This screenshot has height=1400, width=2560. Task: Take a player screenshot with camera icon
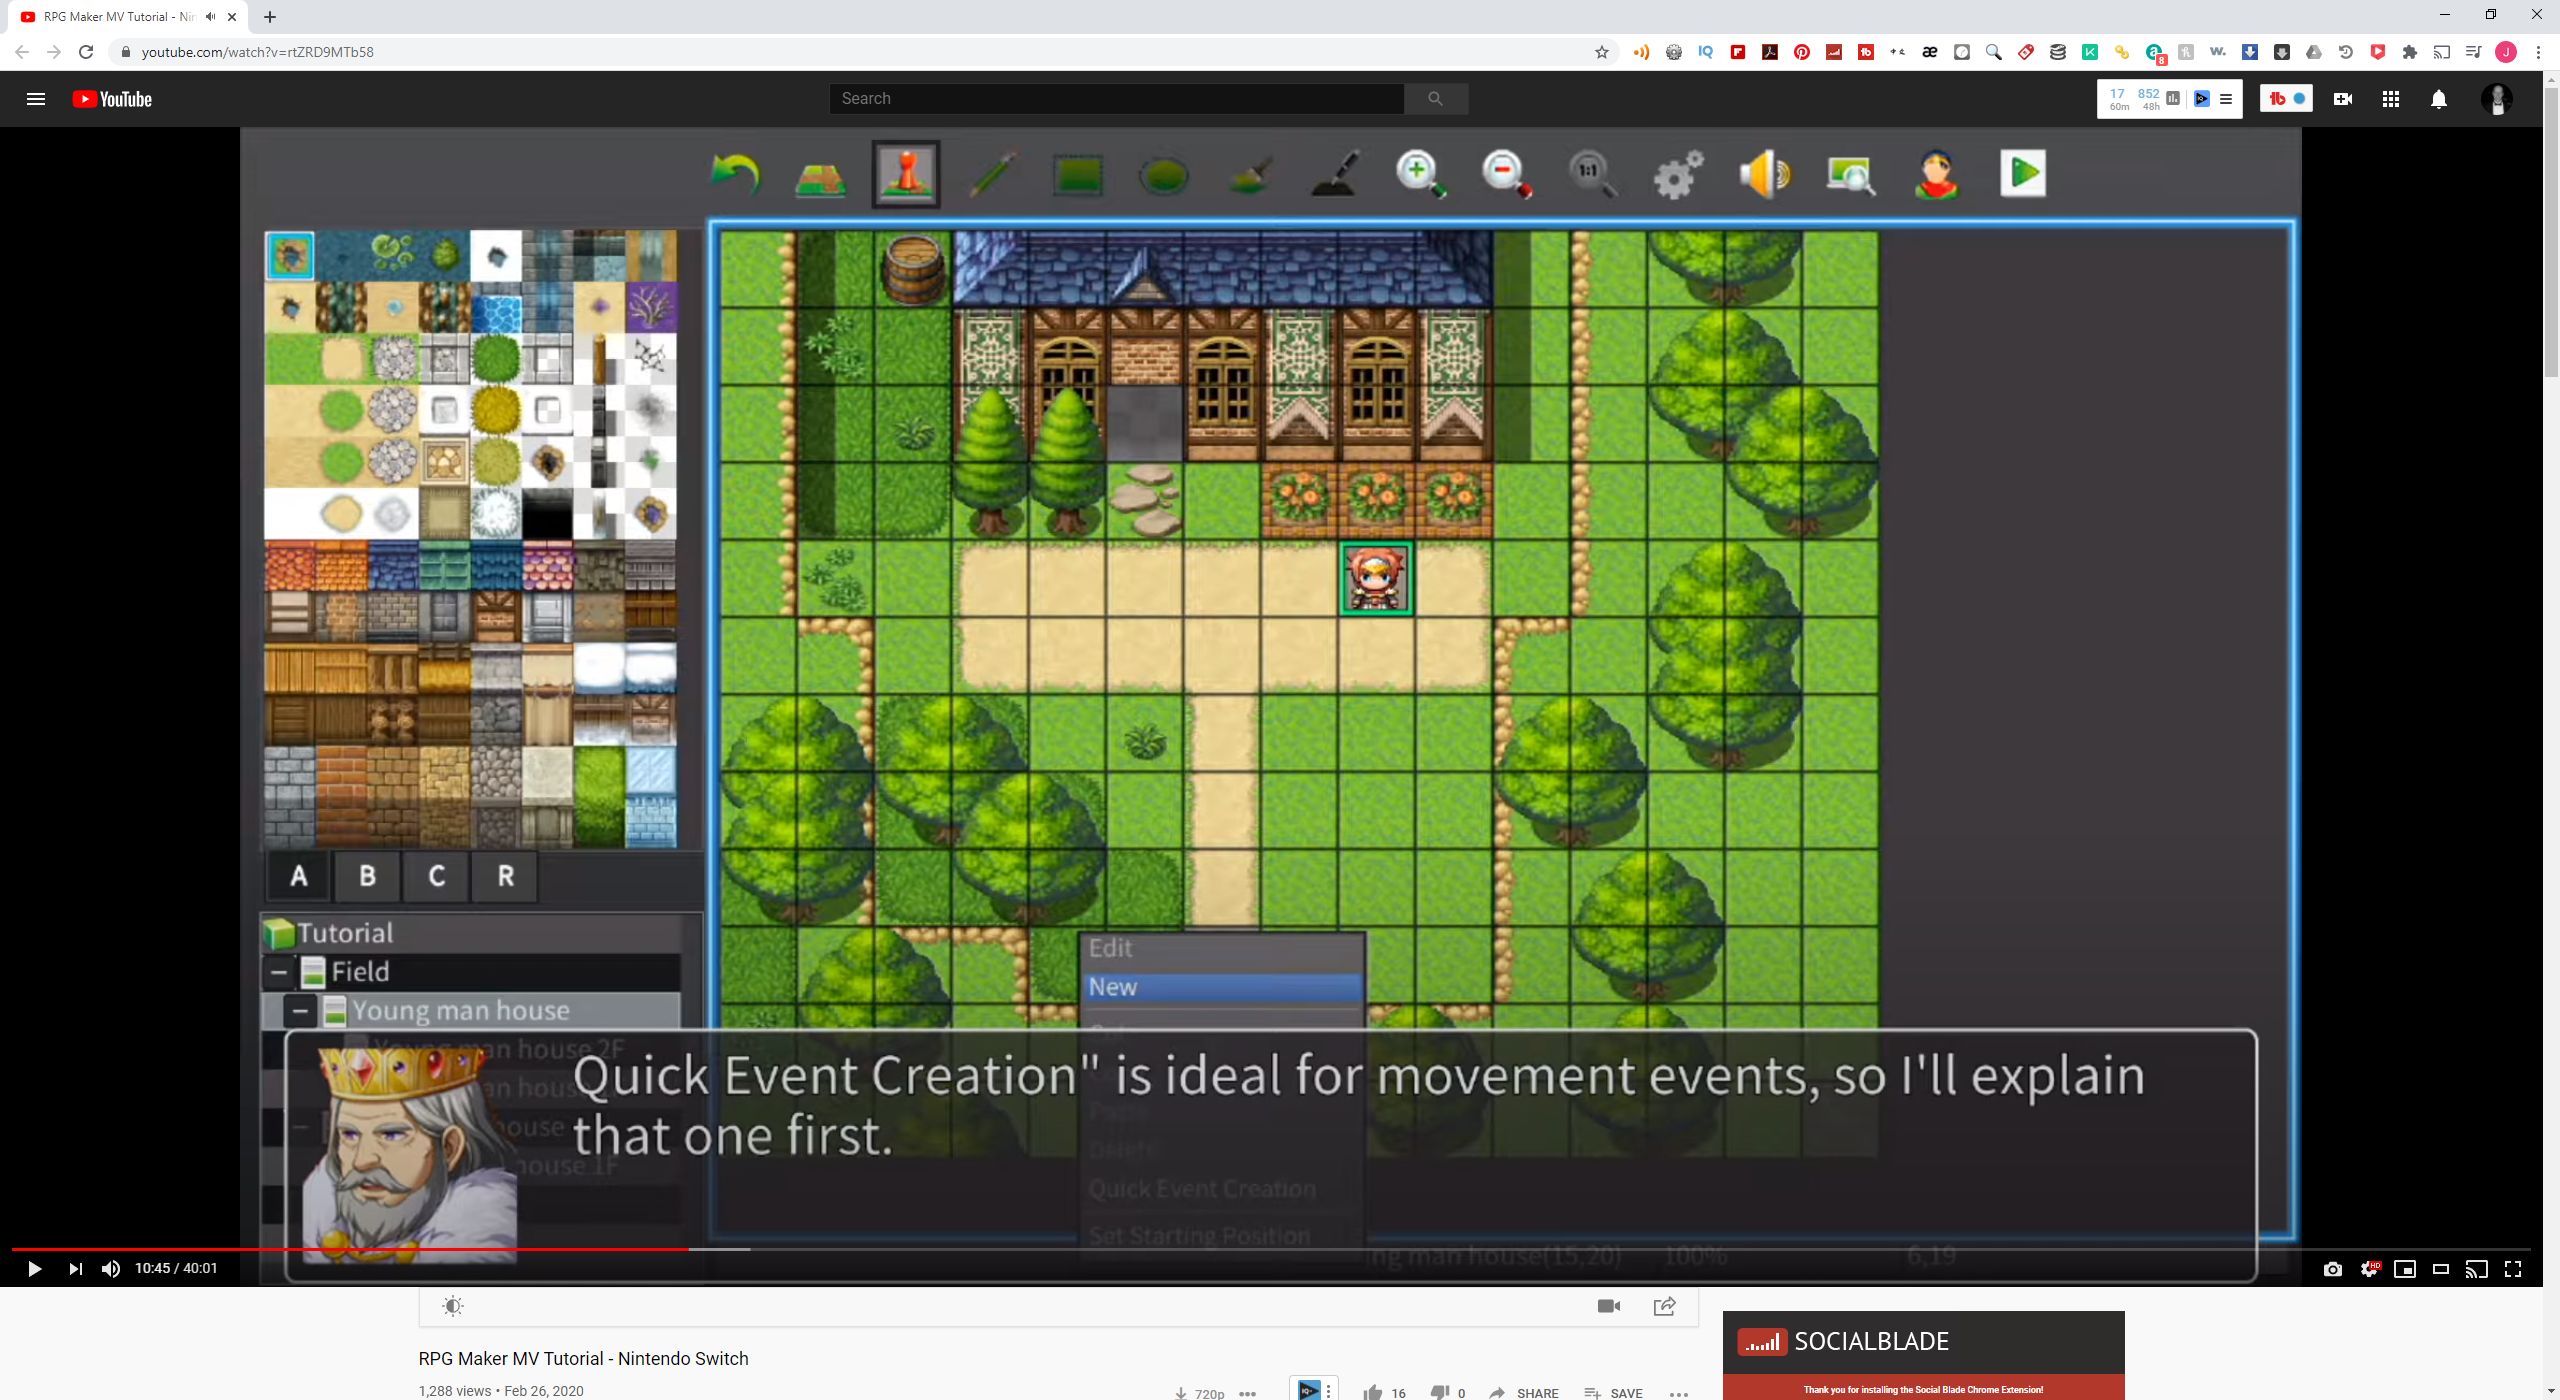(2333, 1269)
